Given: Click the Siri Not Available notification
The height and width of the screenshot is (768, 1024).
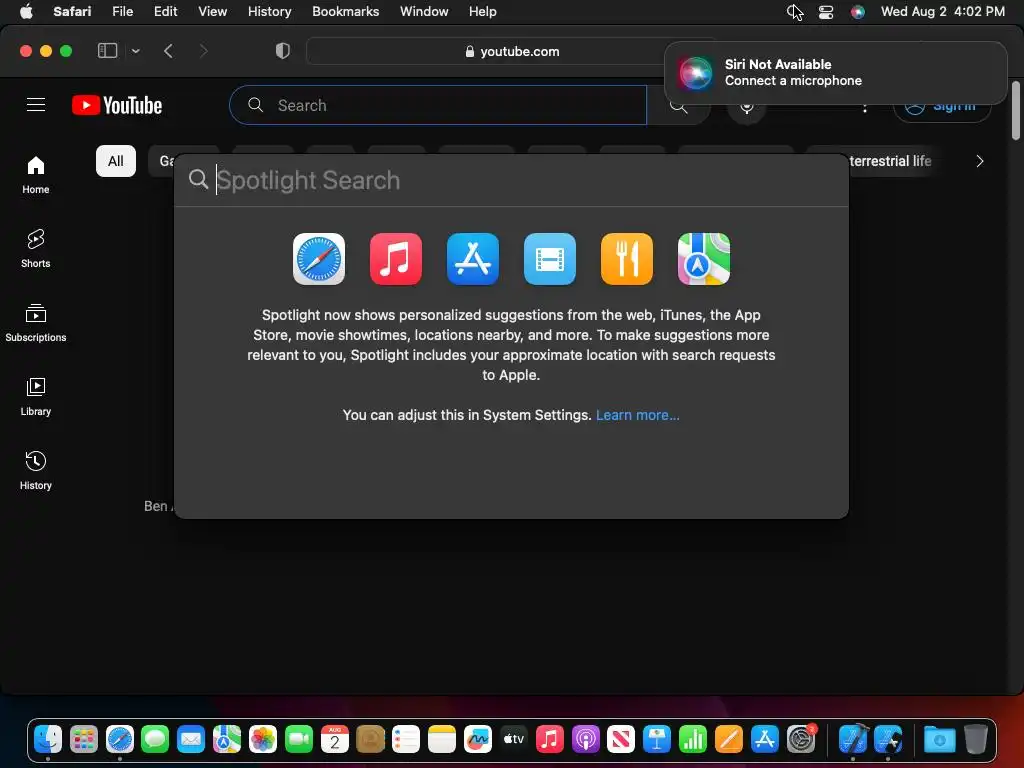Looking at the screenshot, I should pyautogui.click(x=835, y=72).
